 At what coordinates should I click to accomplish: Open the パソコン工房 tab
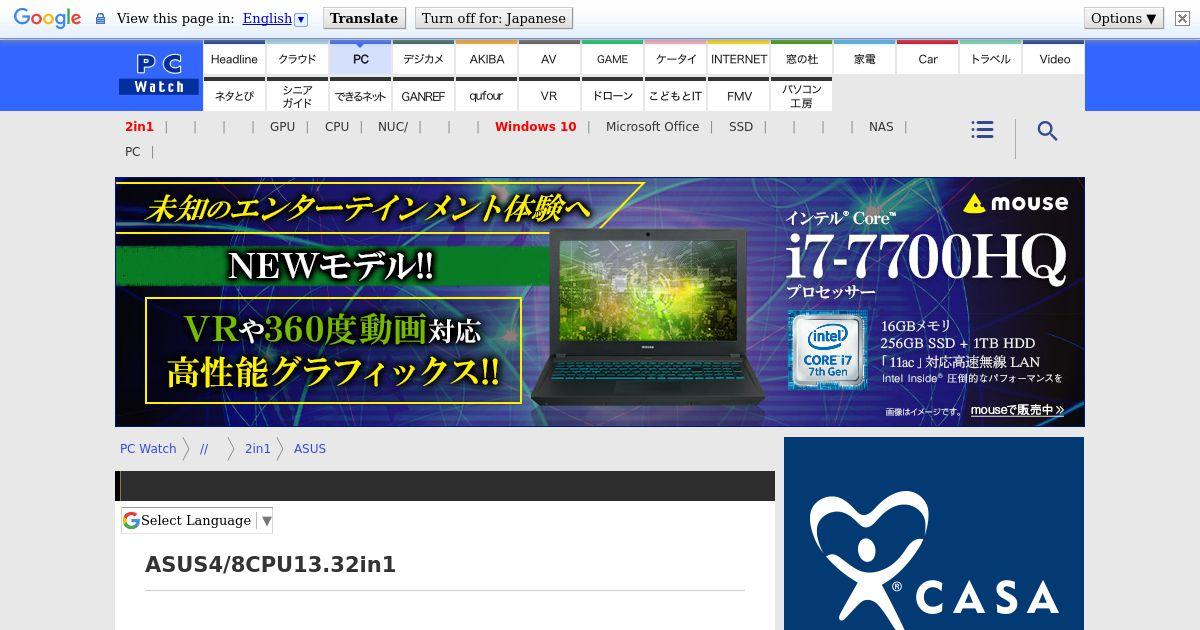(x=801, y=95)
